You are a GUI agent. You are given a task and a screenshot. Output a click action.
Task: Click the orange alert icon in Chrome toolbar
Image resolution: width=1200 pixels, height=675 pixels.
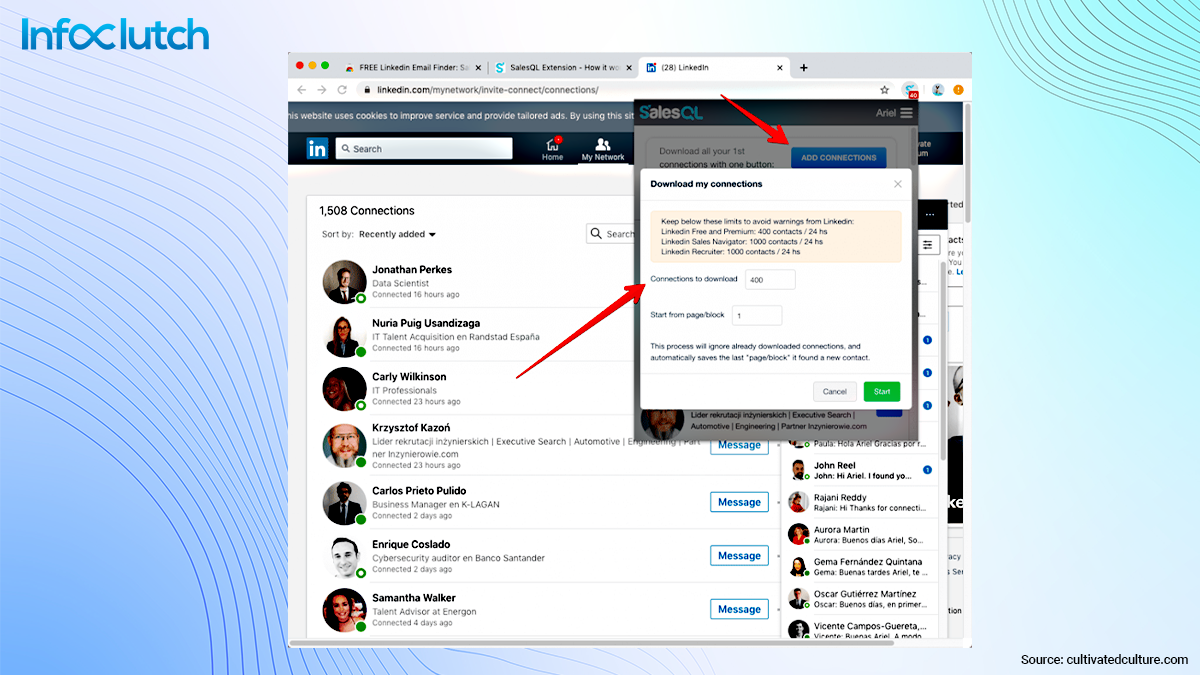tap(958, 89)
